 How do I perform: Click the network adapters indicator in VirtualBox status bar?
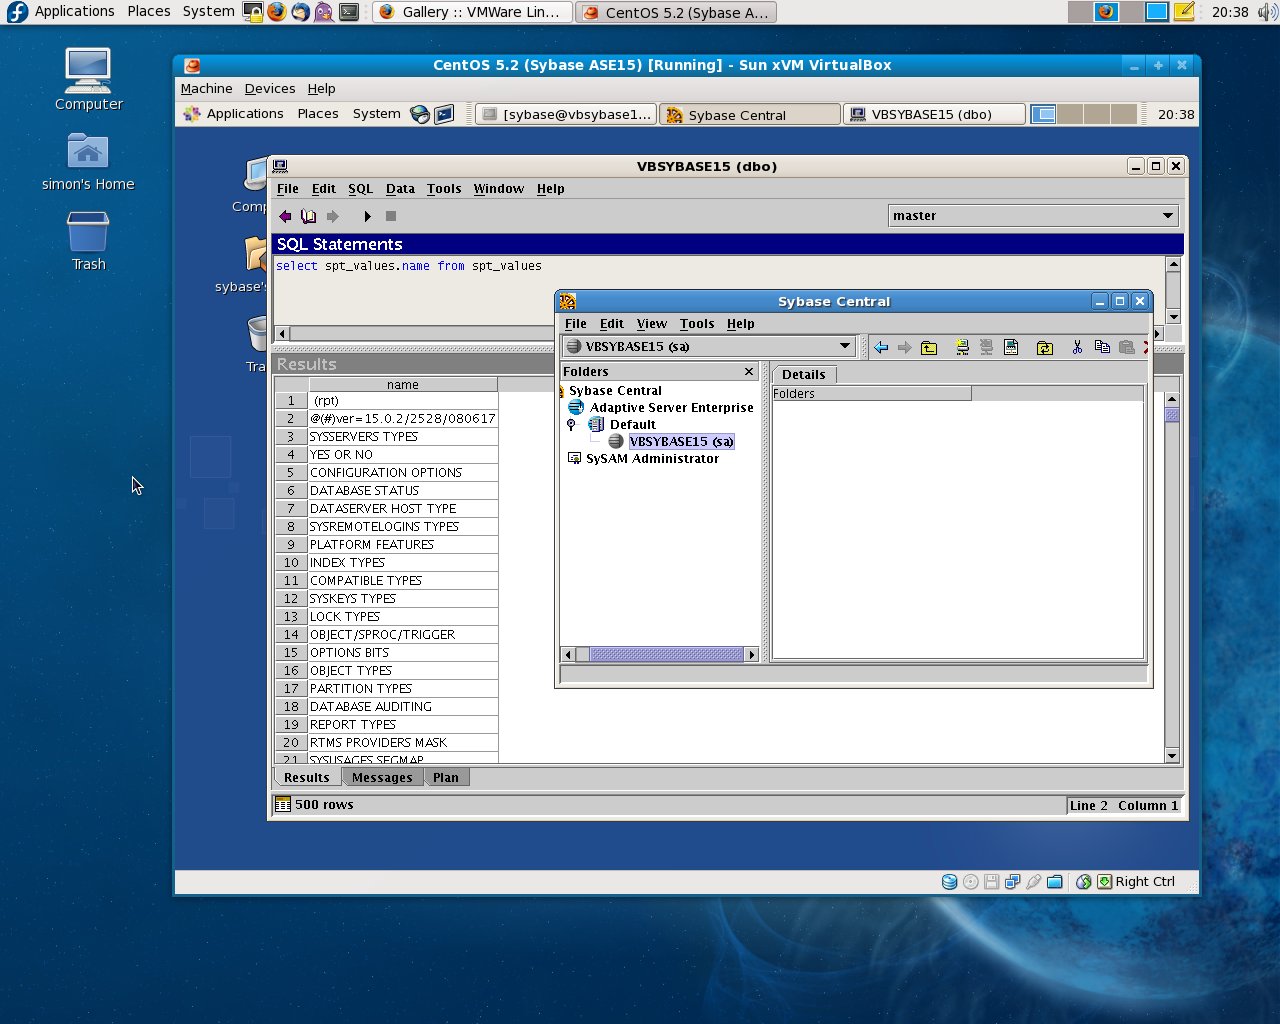(1013, 882)
